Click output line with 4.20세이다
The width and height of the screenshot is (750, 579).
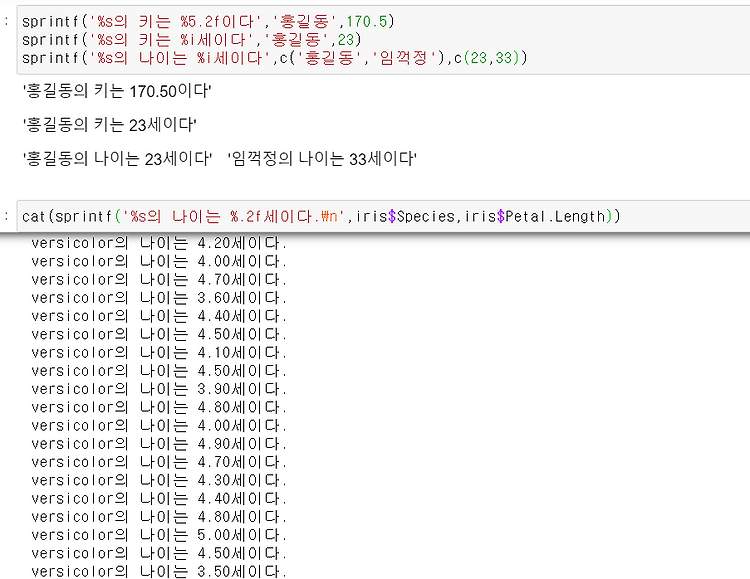tap(159, 243)
